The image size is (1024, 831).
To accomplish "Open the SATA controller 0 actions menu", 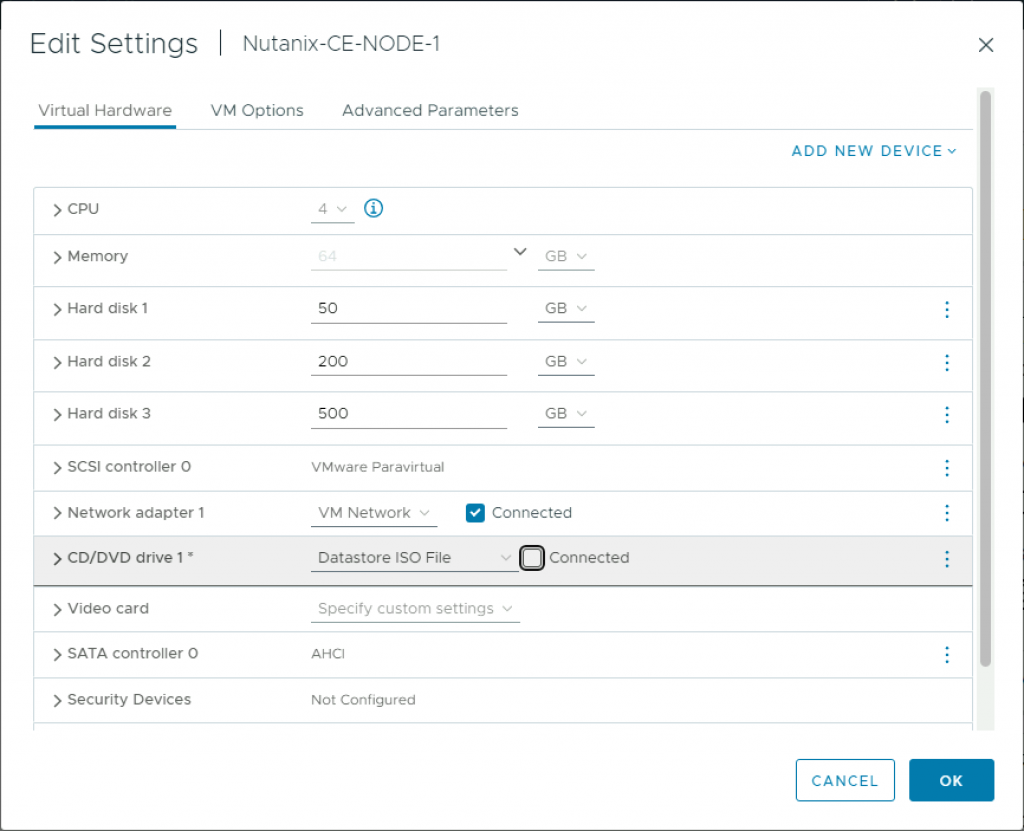I will point(946,655).
